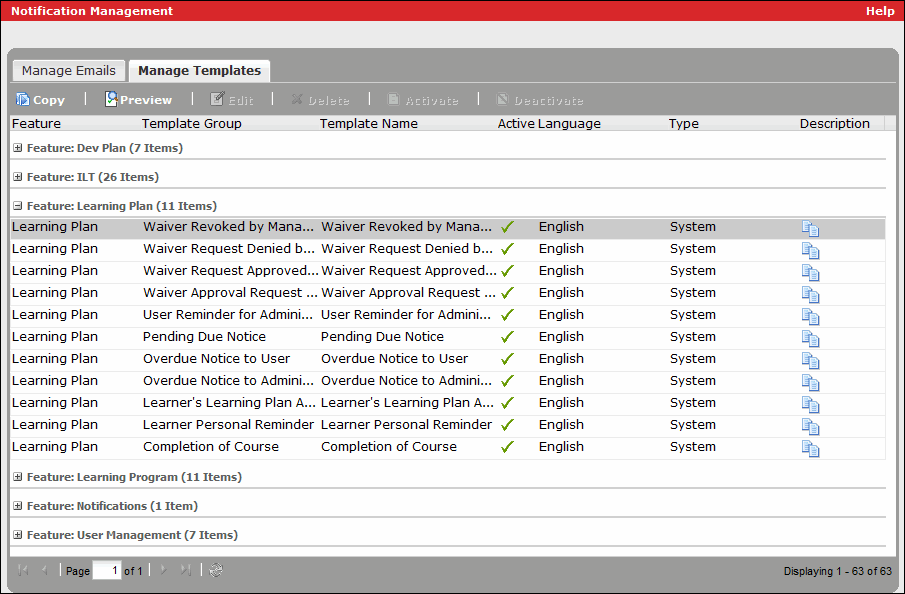Toggle the active checkmark for Pending Due Notice

pyautogui.click(x=507, y=336)
